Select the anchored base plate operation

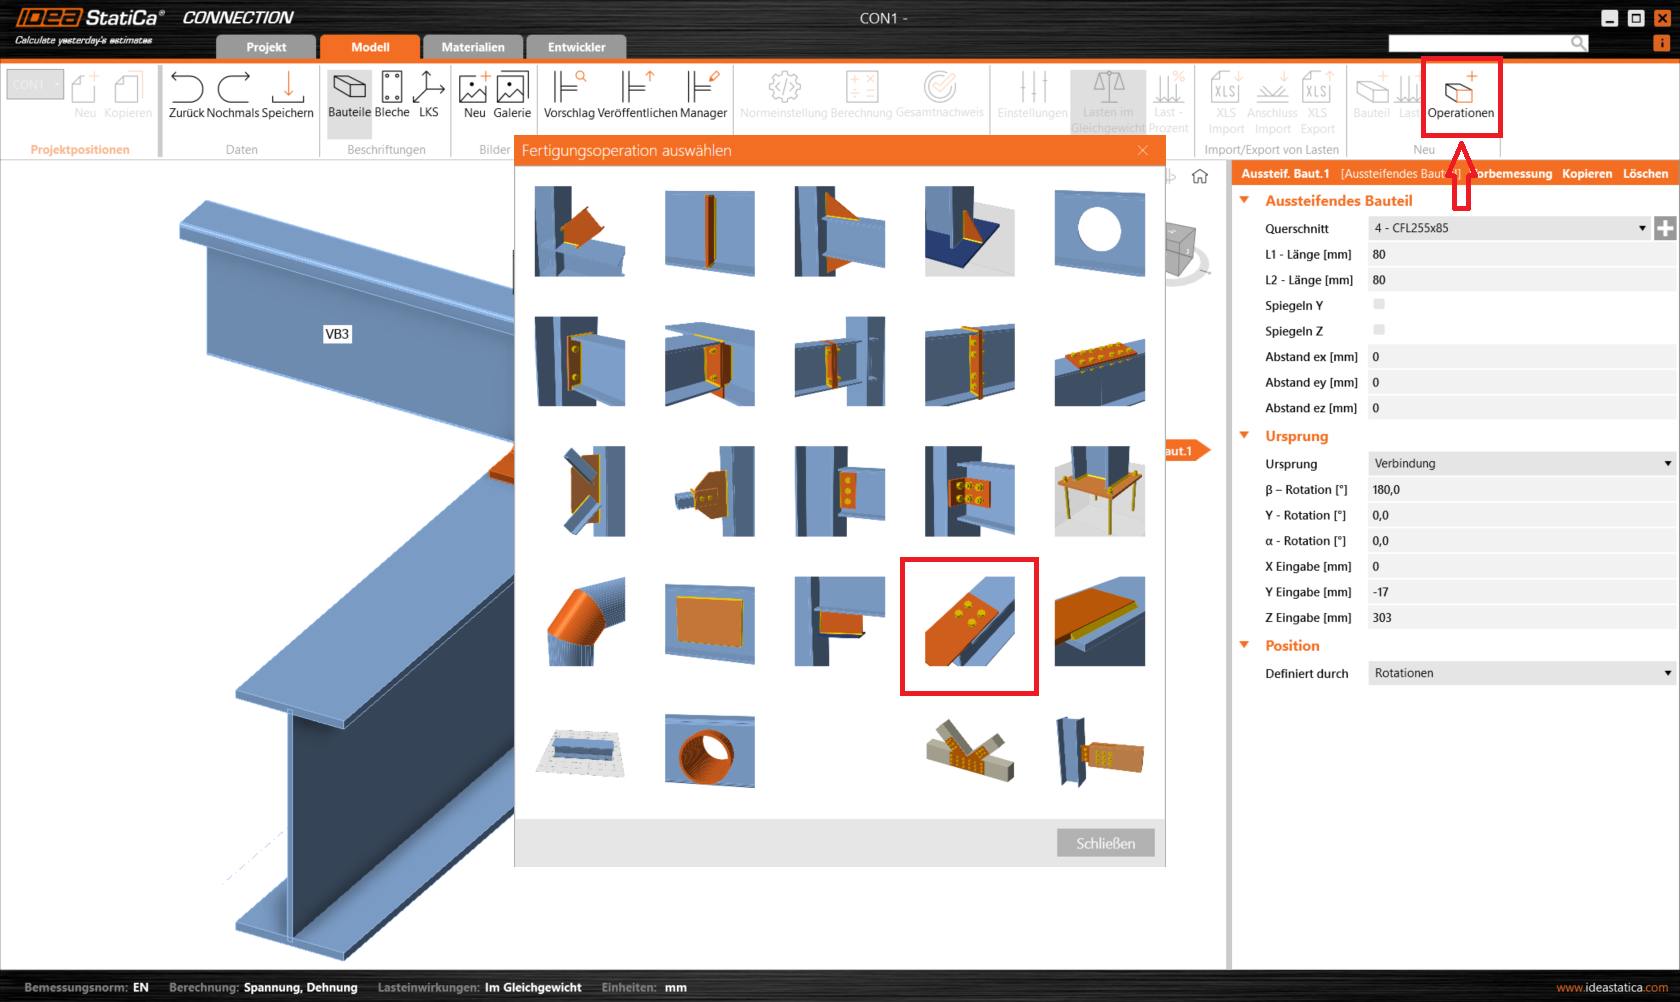pyautogui.click(x=1099, y=491)
